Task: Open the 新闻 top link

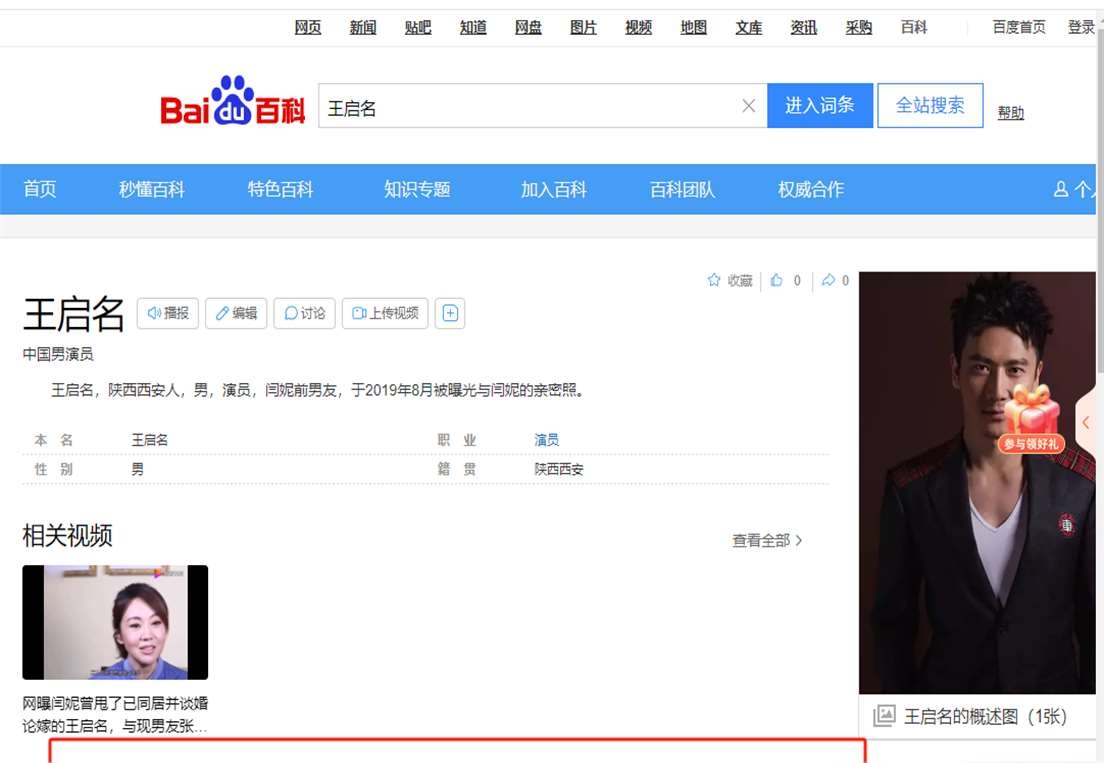Action: coord(363,27)
